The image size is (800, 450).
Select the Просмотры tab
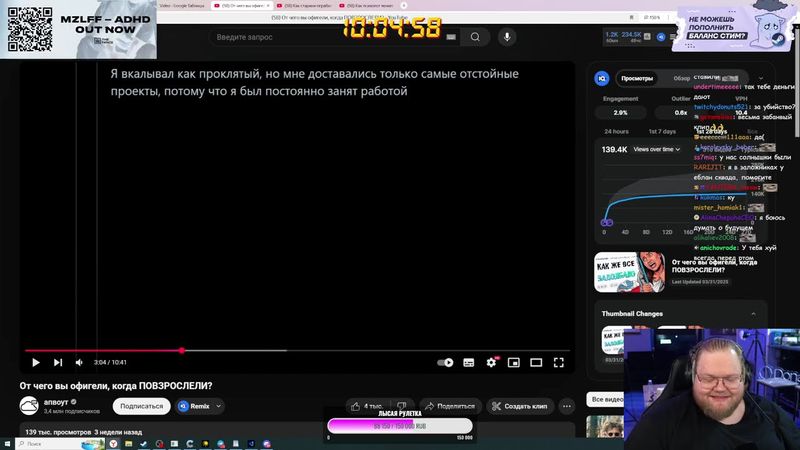[637, 78]
